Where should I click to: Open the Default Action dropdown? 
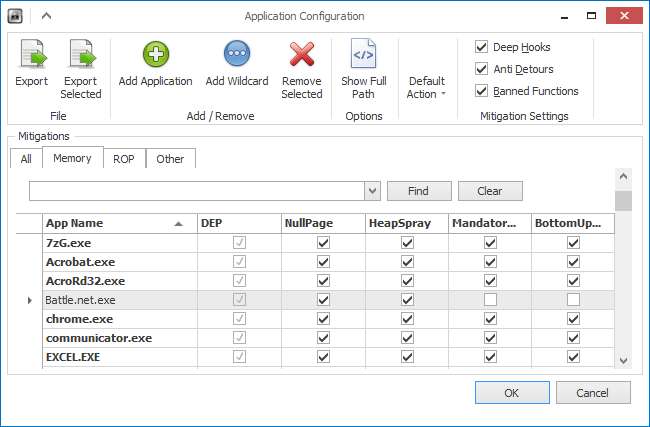427,87
